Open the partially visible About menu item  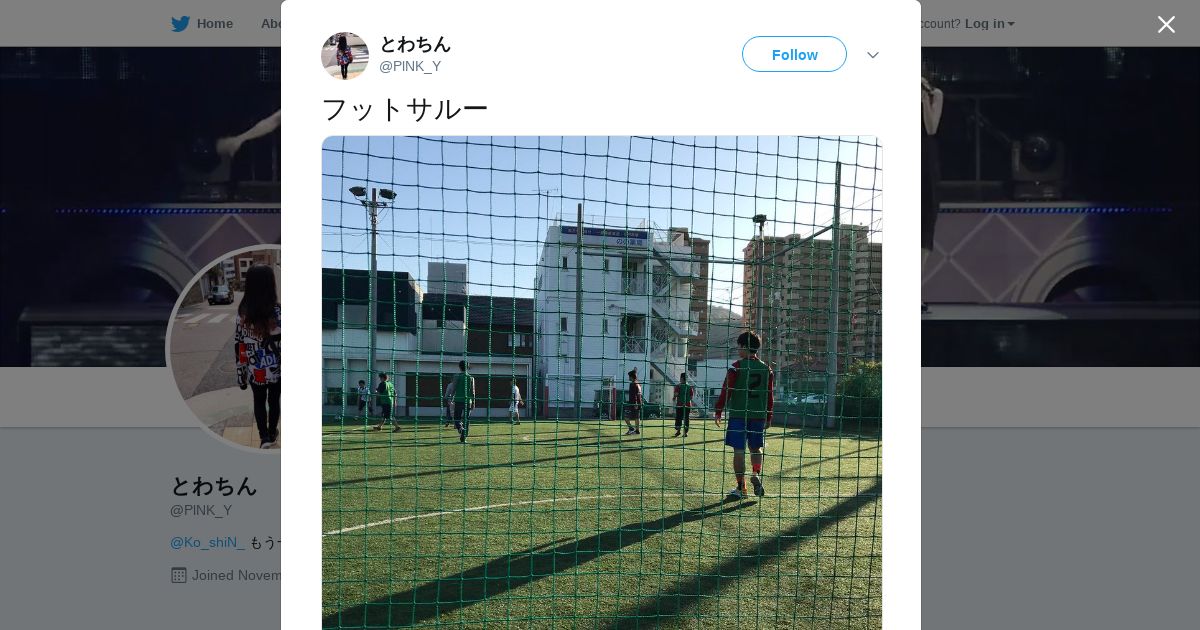(270, 23)
